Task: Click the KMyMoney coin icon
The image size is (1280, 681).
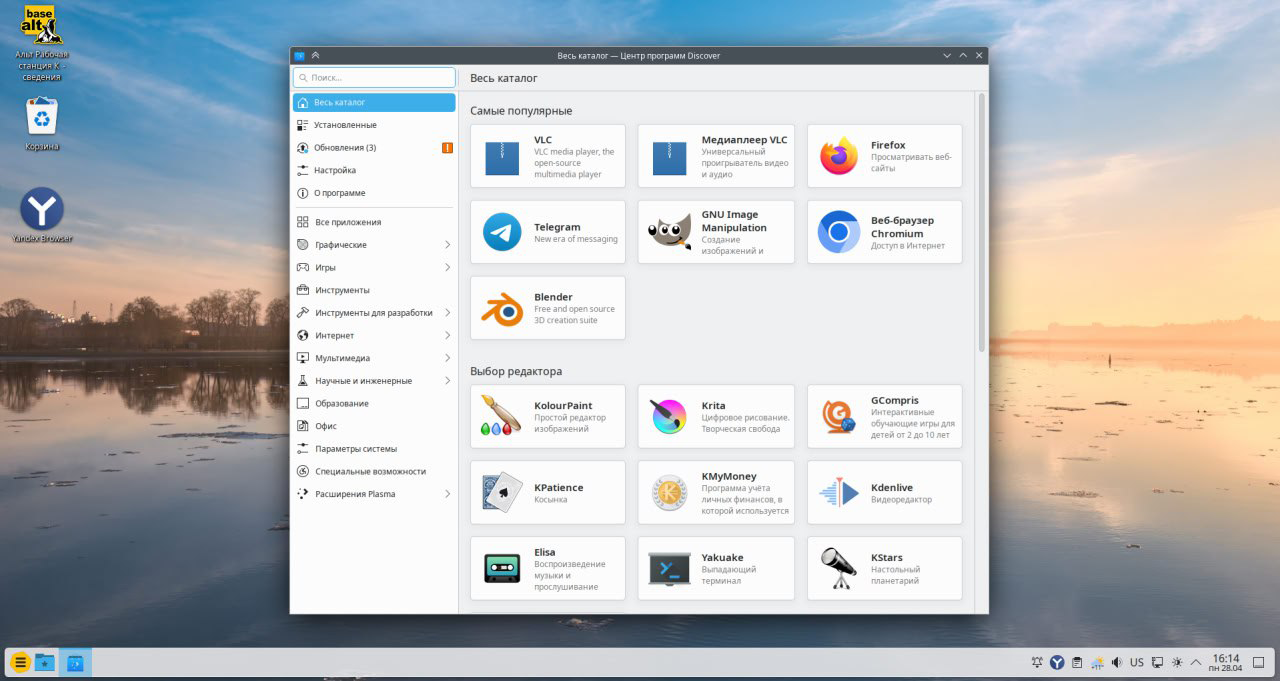Action: pyautogui.click(x=670, y=492)
